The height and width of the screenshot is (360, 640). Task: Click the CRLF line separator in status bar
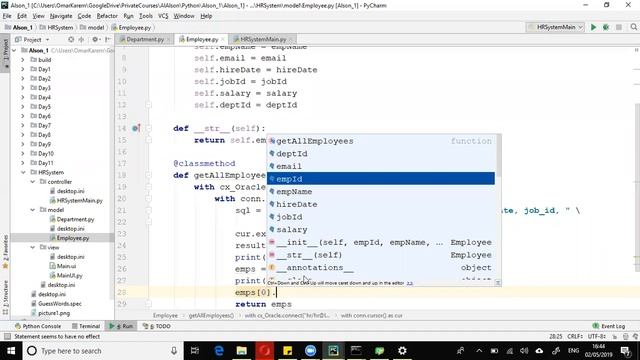point(575,336)
